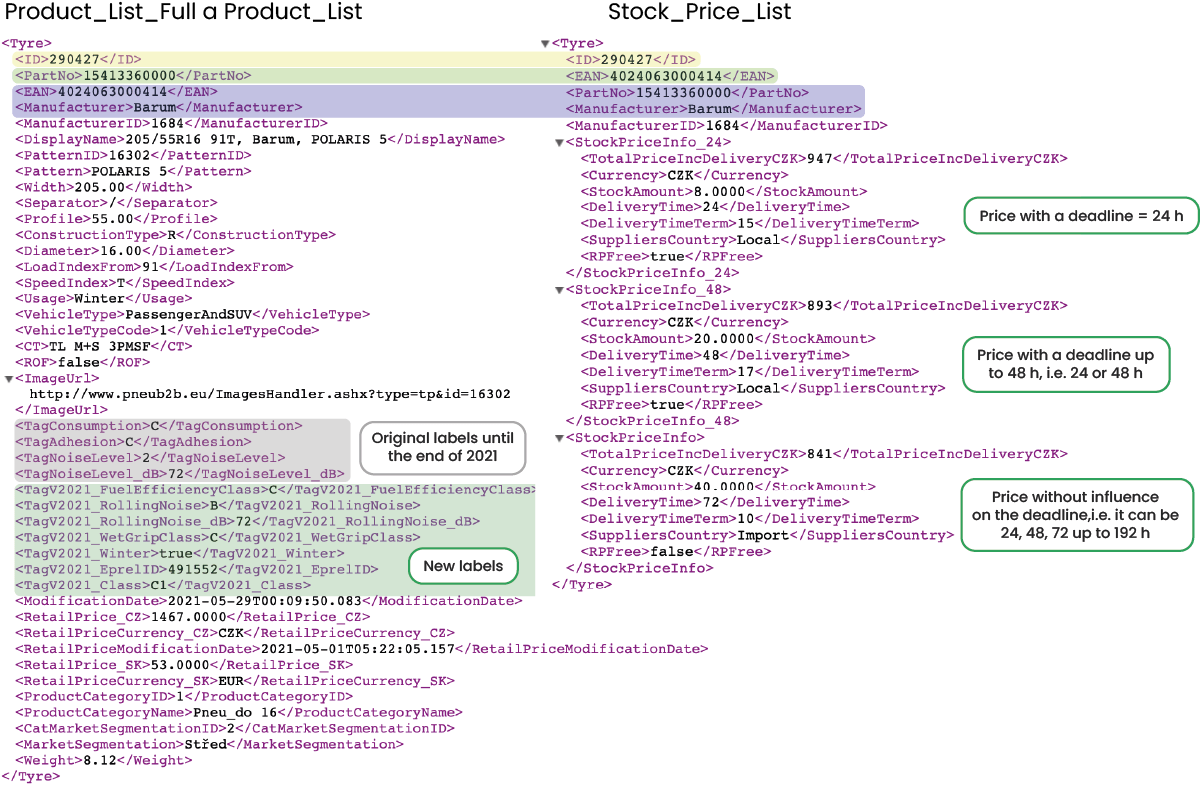Click 'Original labels until the end of 2021' callout

coord(442,447)
